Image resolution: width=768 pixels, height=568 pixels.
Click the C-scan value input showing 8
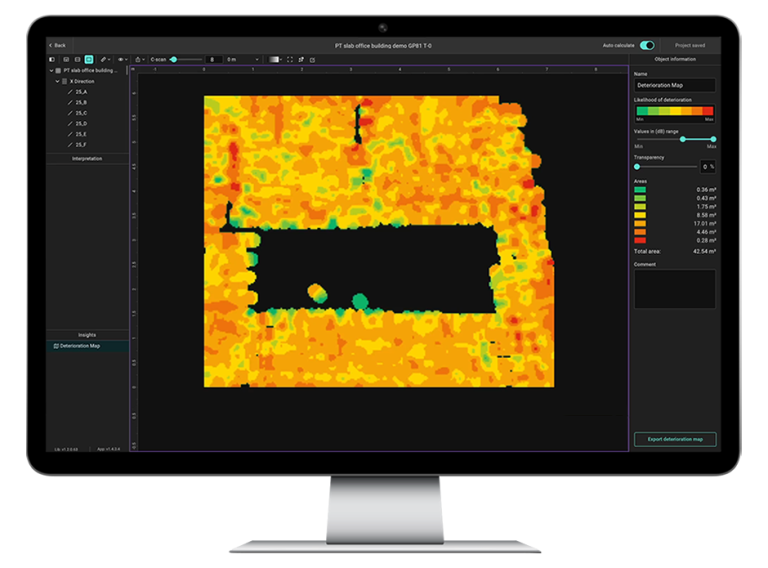pos(213,59)
